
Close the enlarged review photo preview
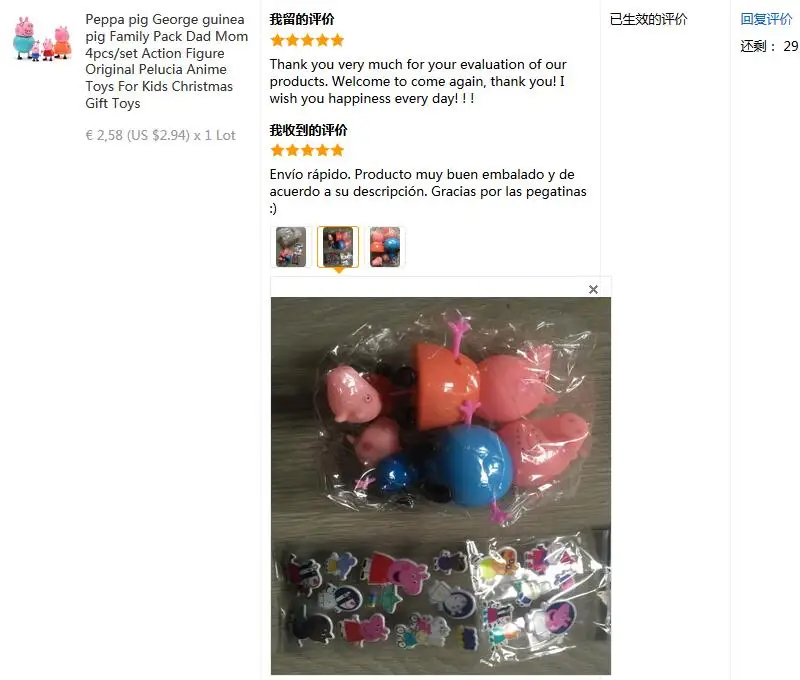[x=593, y=289]
